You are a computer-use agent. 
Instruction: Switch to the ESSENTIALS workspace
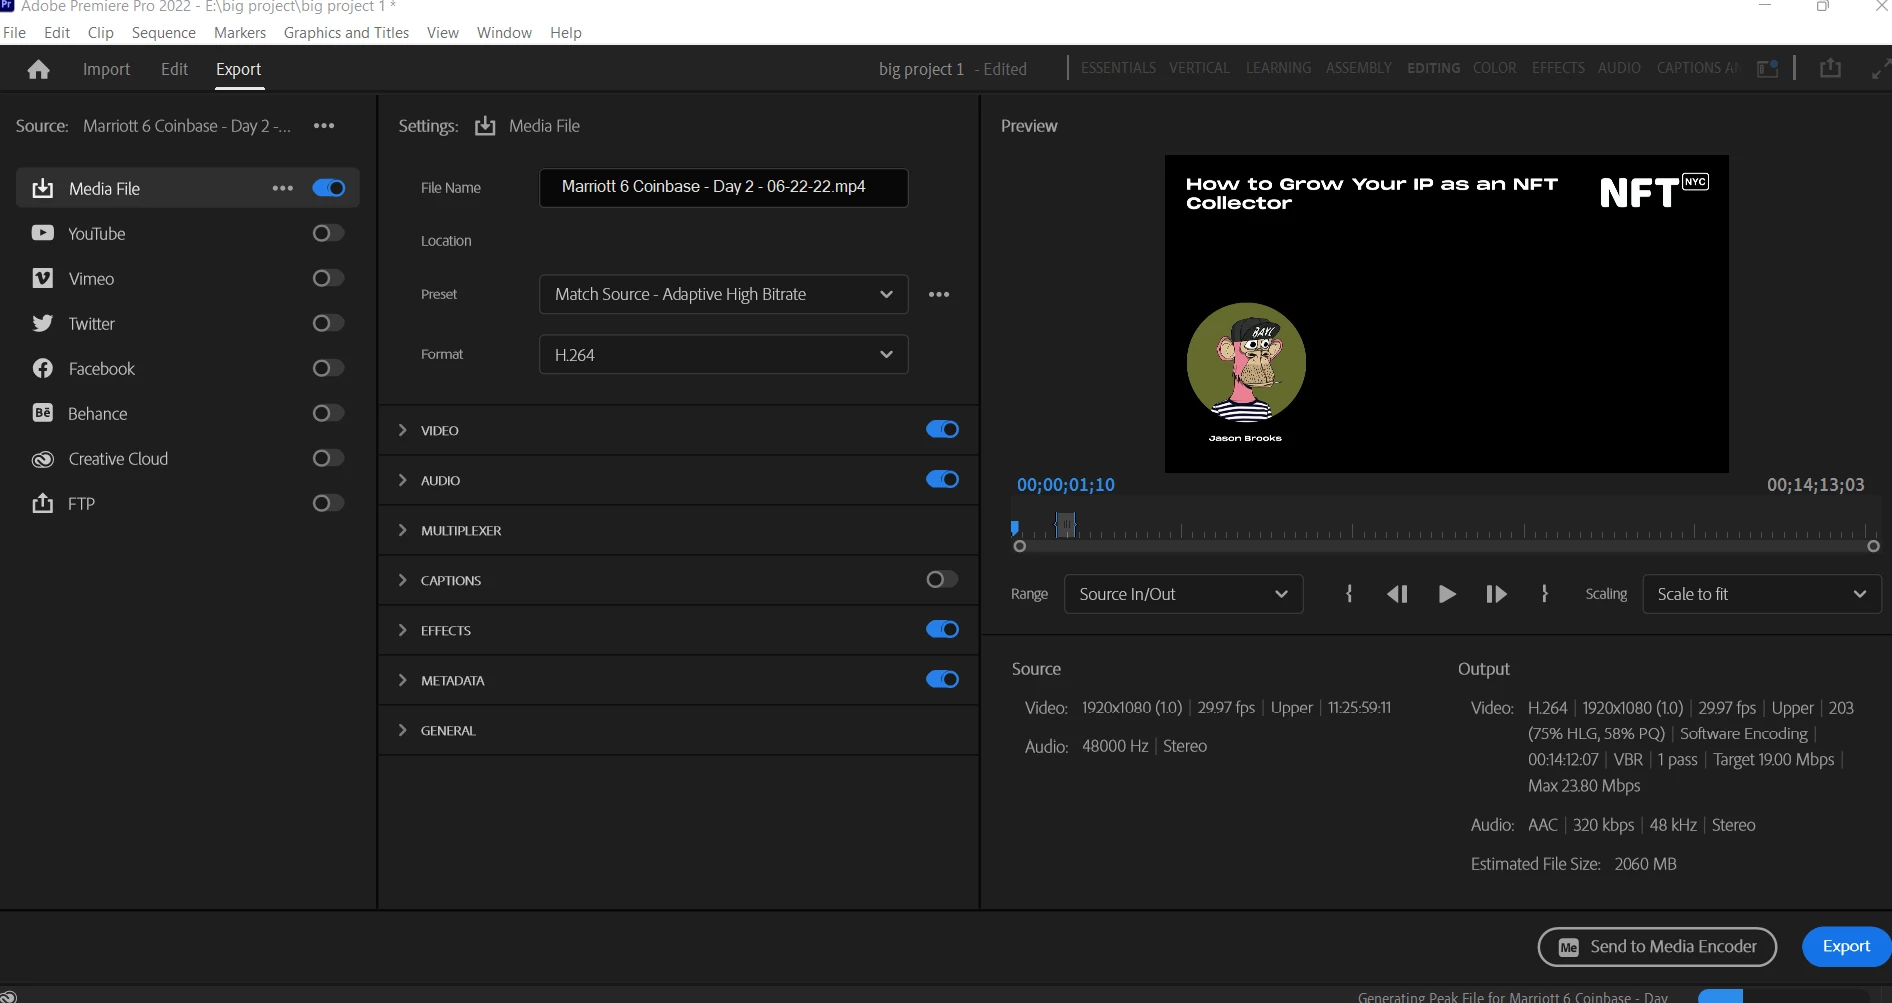[1118, 68]
